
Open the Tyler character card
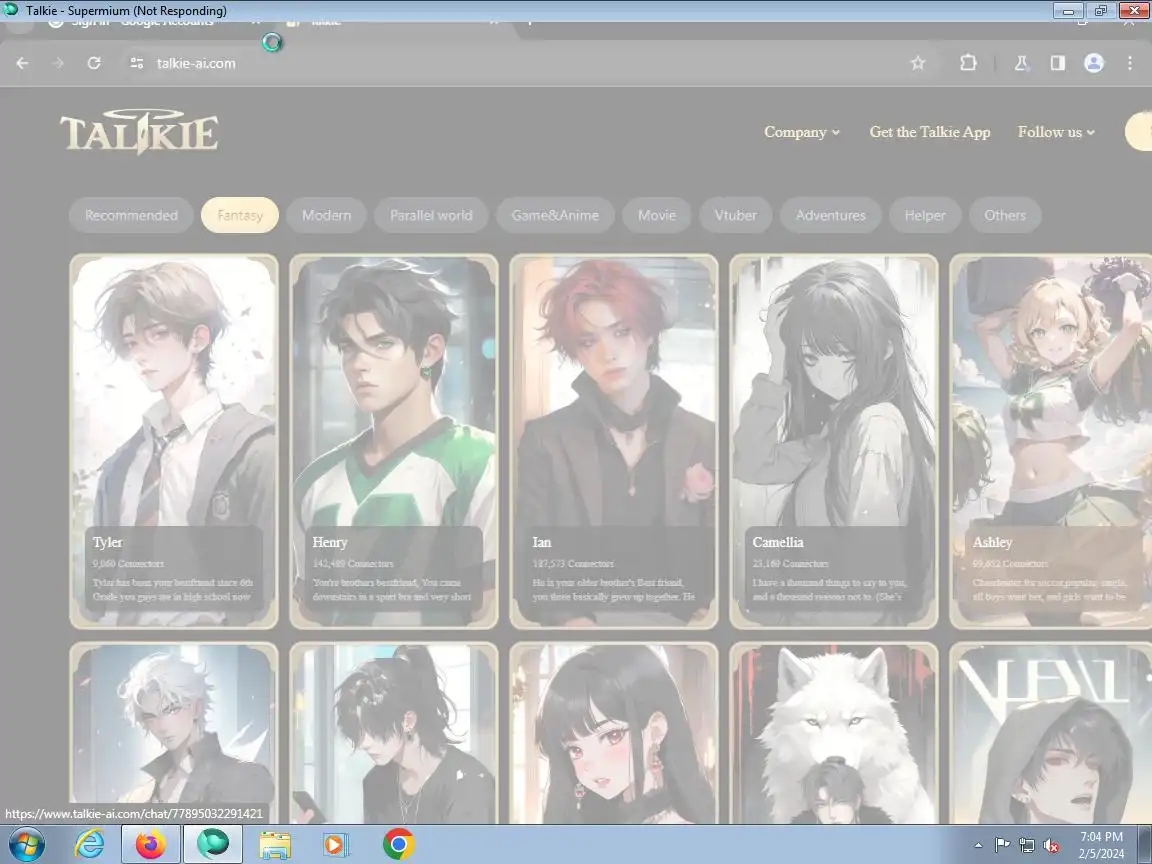pos(174,441)
